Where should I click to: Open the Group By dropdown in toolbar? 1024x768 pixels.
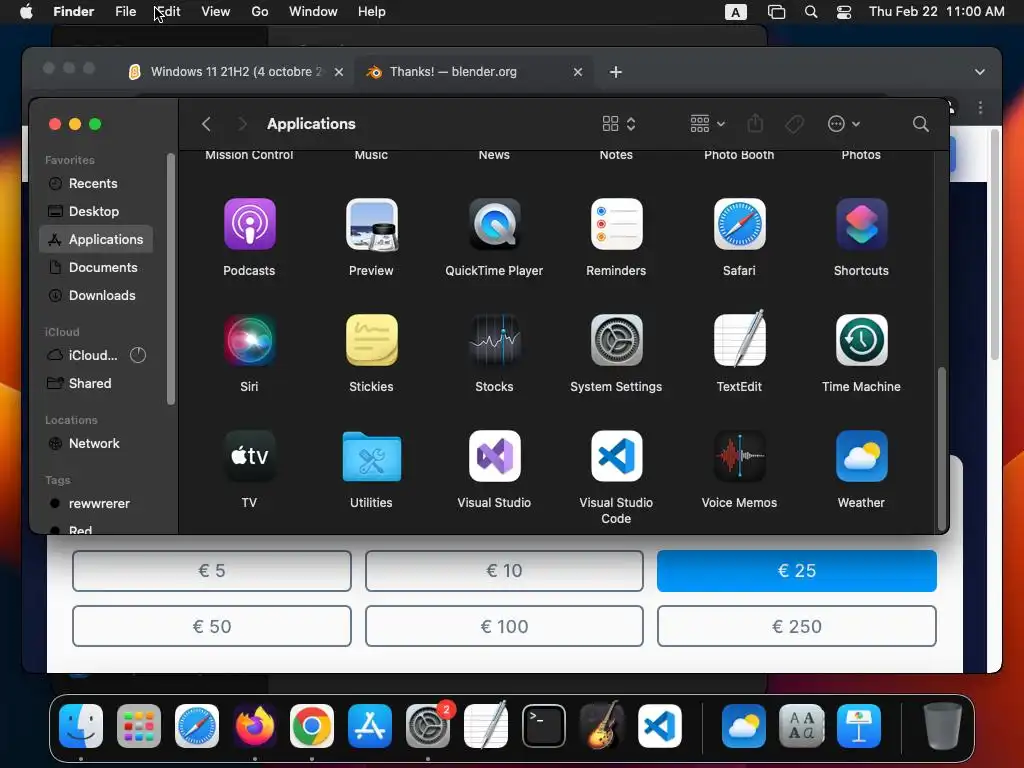(707, 124)
